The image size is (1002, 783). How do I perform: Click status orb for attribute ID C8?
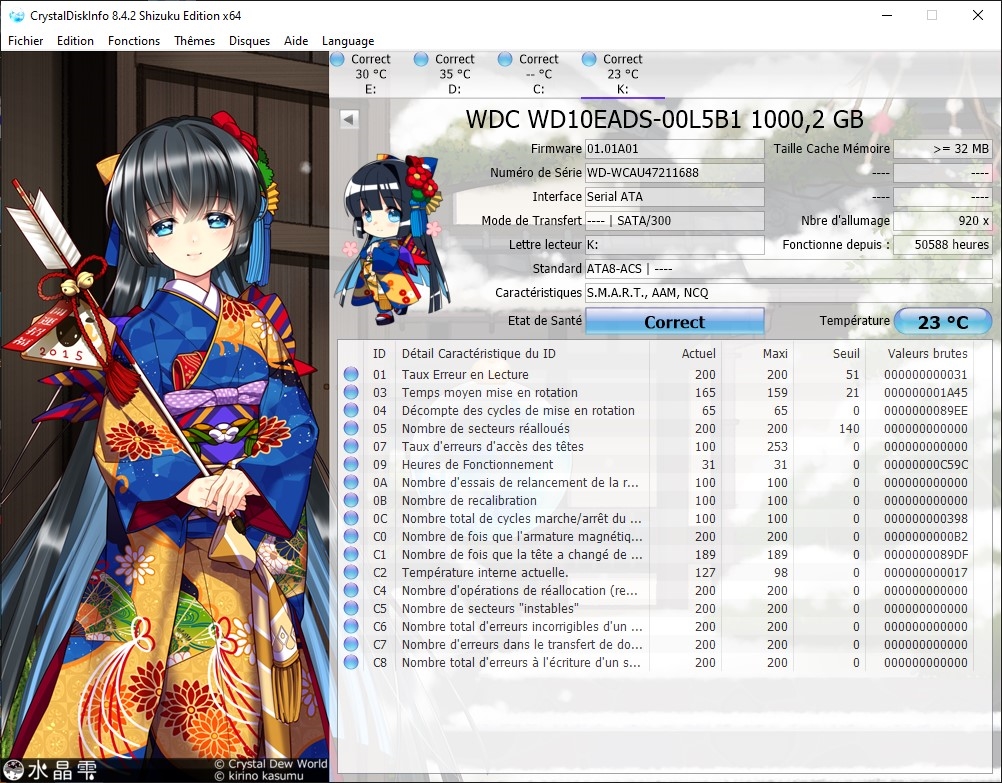[351, 662]
